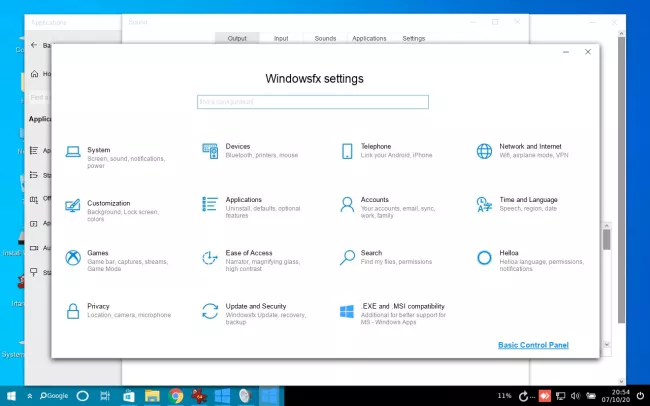Click the Devices icon

coord(210,151)
